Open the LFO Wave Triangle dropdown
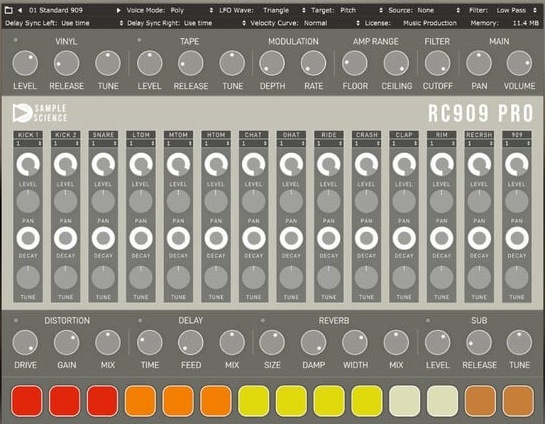The width and height of the screenshot is (545, 424). tap(284, 10)
